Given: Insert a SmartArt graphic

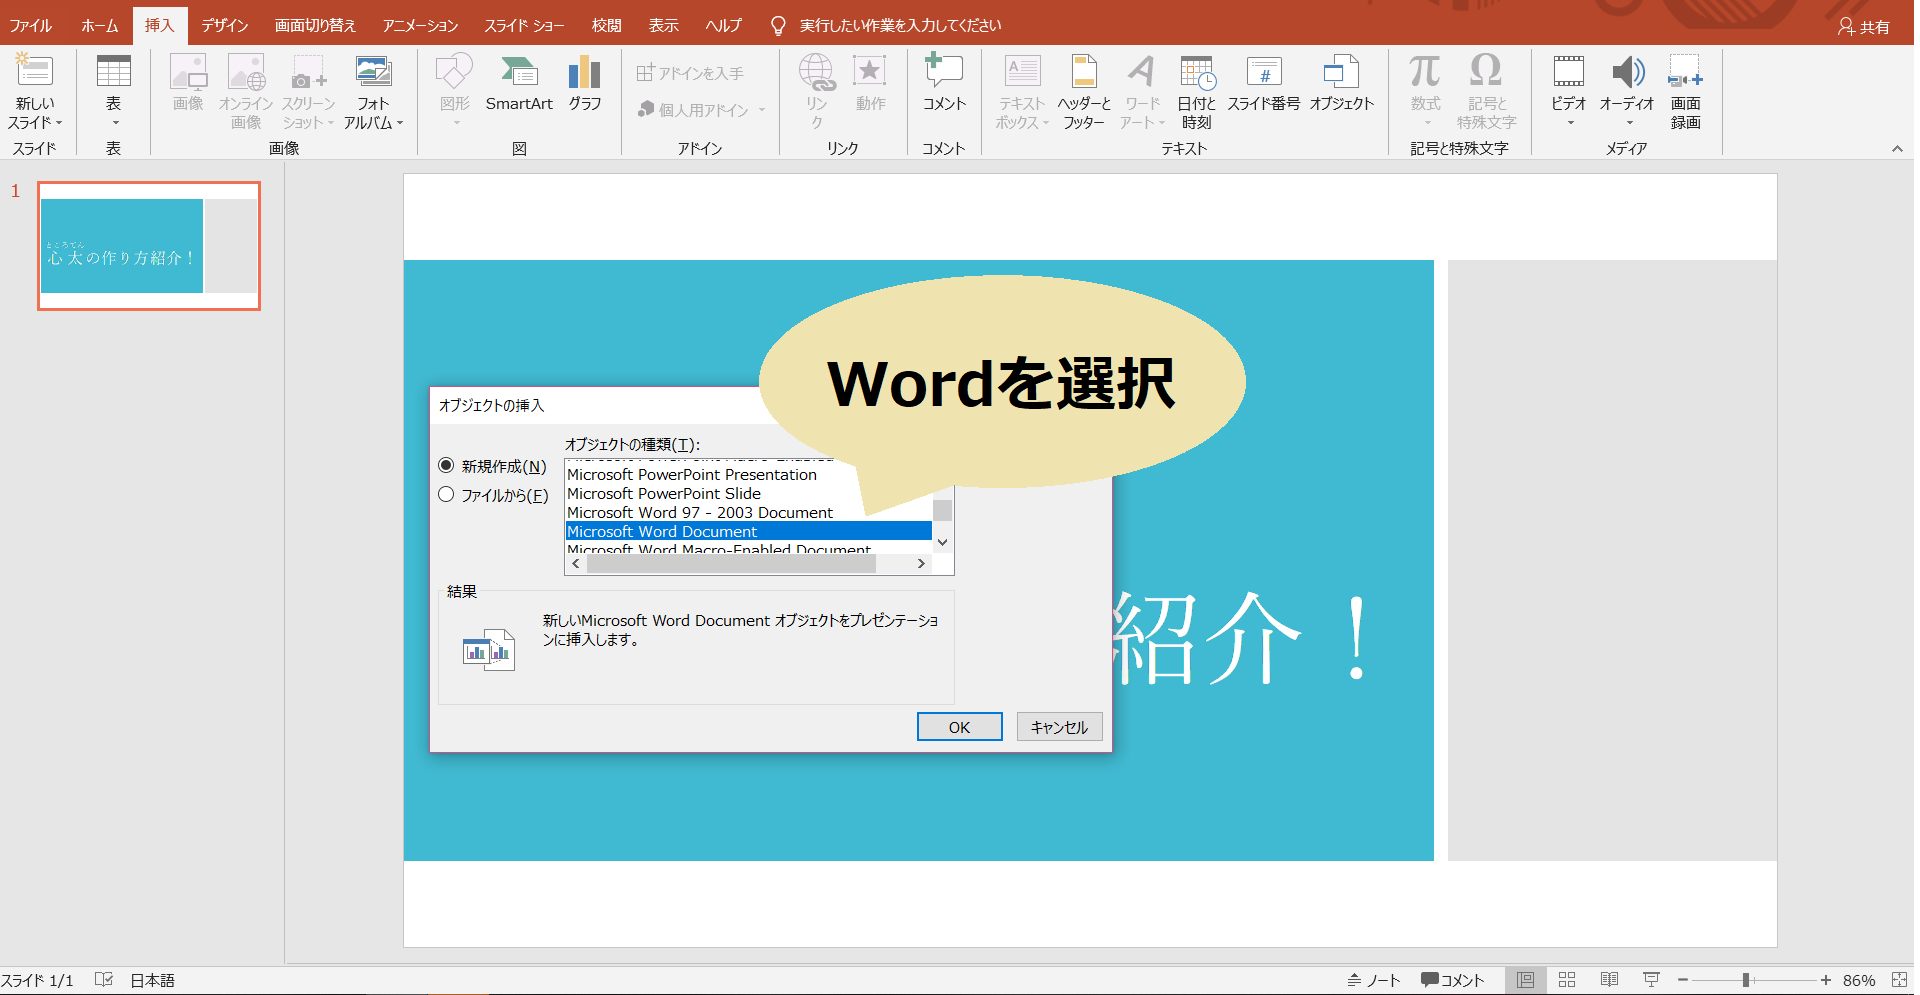Looking at the screenshot, I should [519, 90].
